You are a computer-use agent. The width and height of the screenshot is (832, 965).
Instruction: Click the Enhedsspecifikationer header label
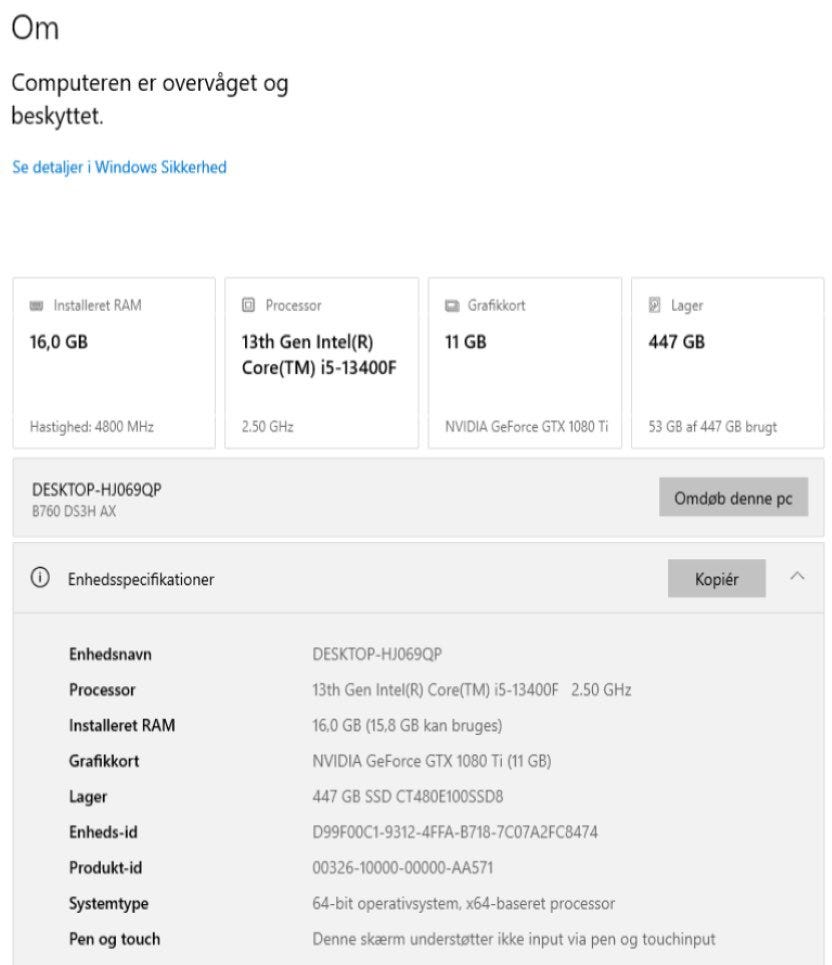[x=141, y=579]
